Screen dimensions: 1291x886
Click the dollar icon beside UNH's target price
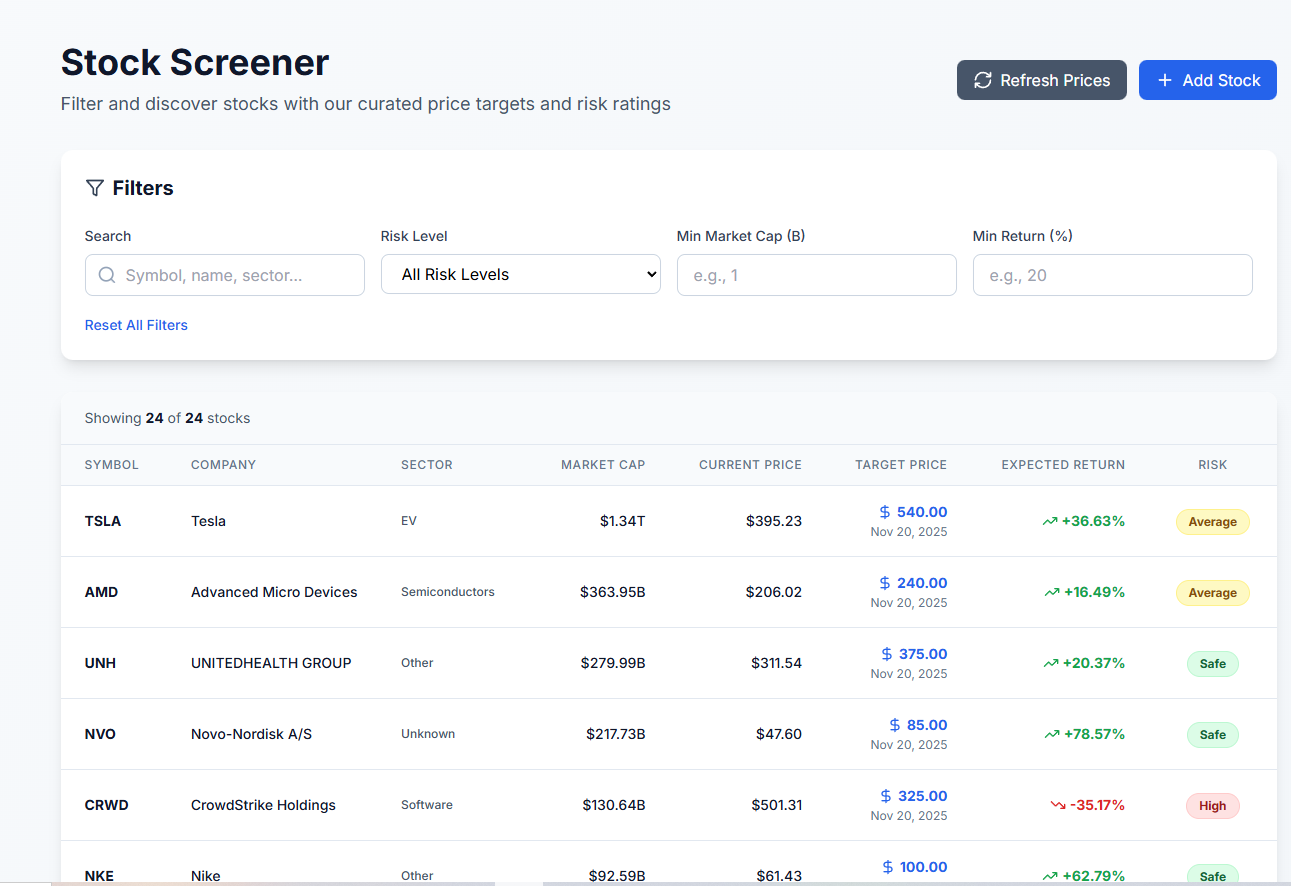coord(885,653)
